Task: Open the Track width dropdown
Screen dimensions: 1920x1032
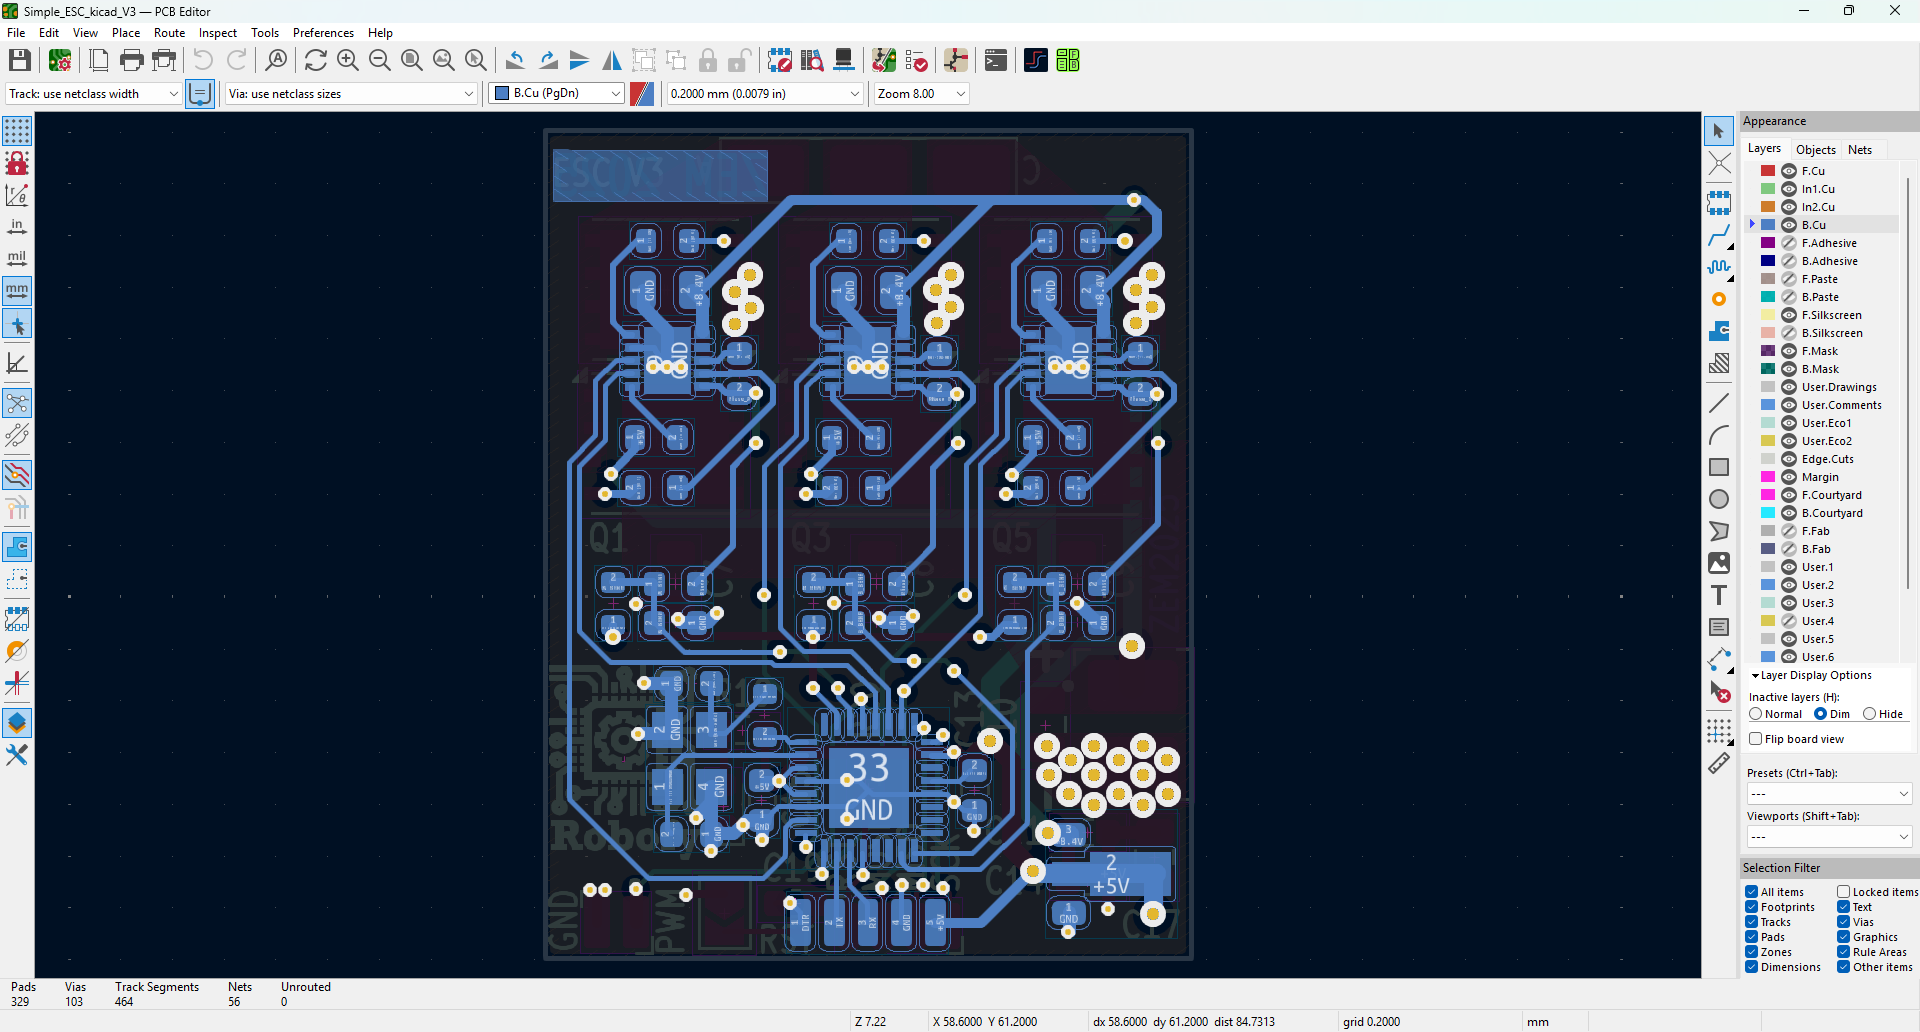Action: [93, 94]
